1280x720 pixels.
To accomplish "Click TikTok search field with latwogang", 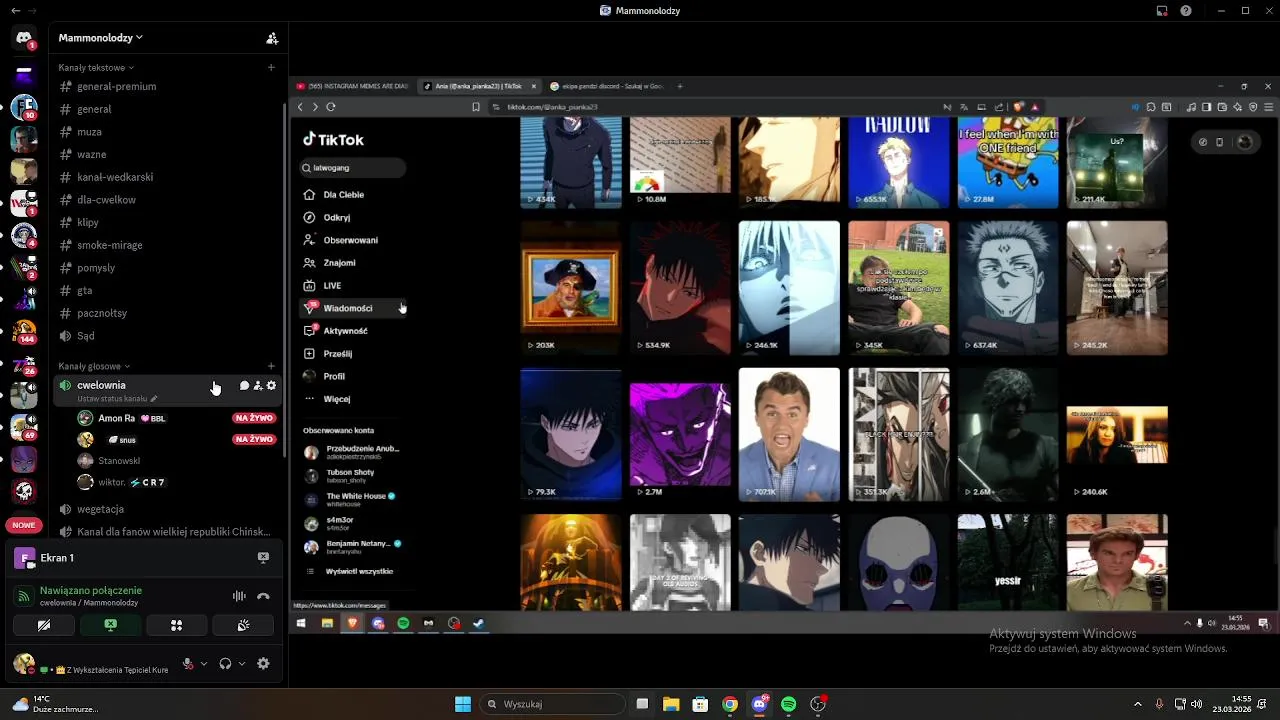I will (353, 168).
